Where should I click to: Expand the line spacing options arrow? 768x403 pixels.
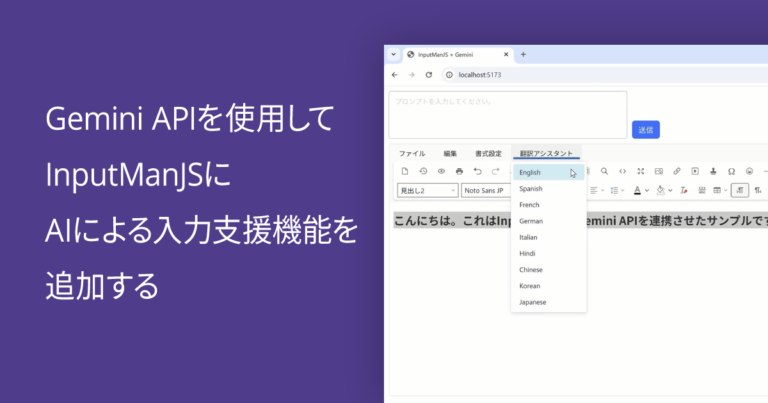coord(623,190)
